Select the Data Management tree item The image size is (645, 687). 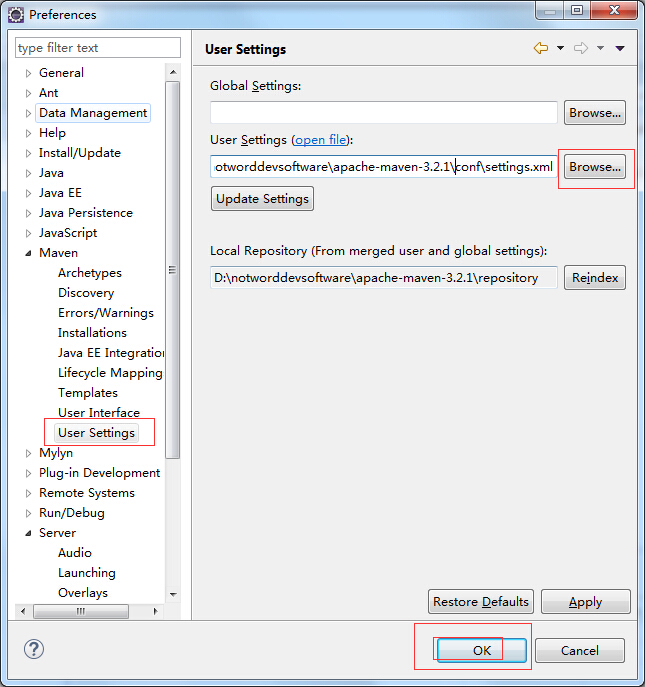click(93, 113)
